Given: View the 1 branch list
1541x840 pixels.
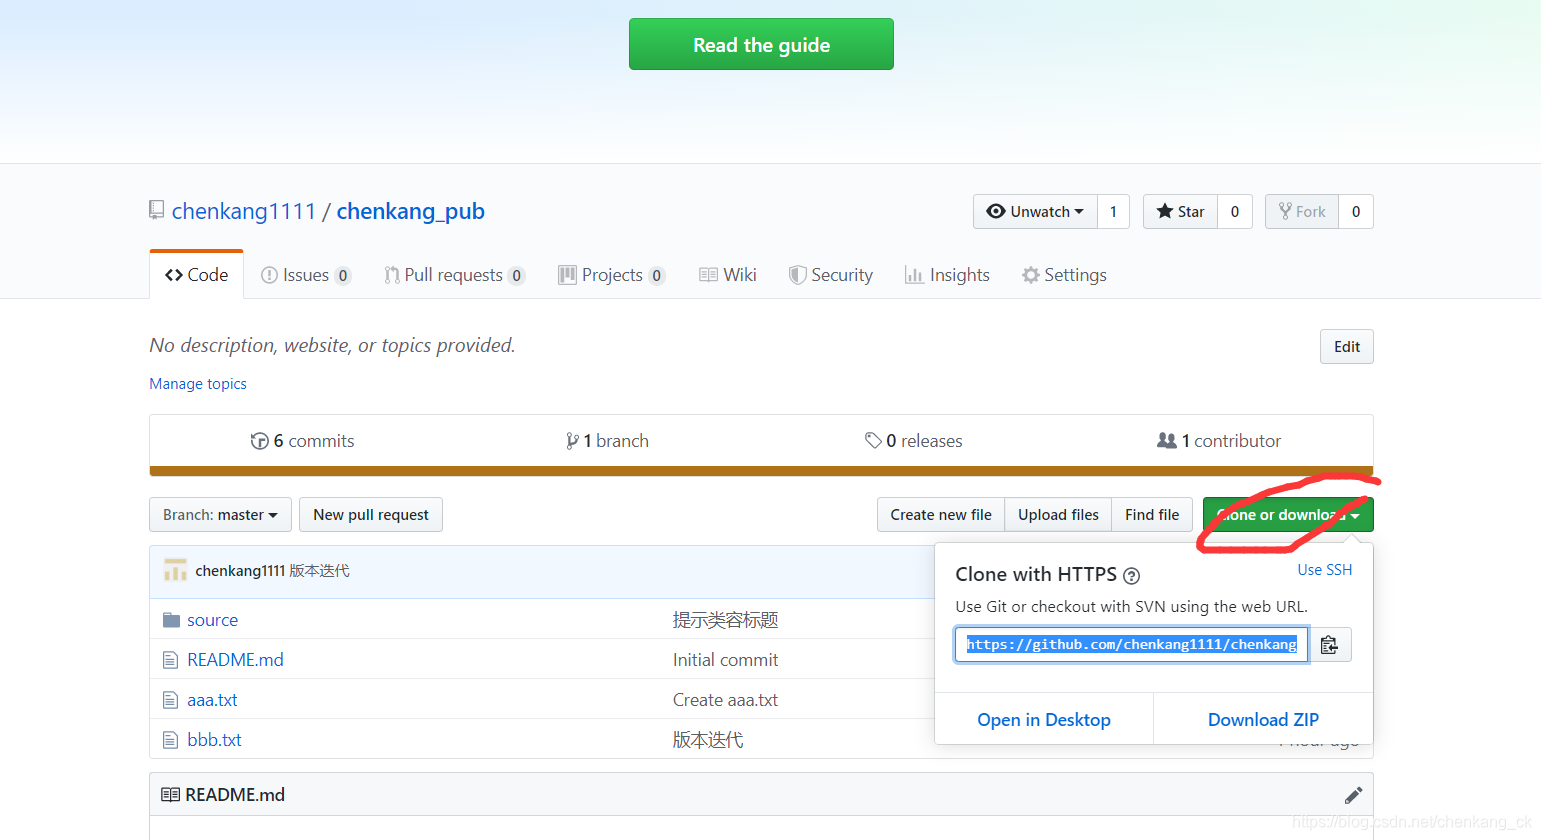Looking at the screenshot, I should click(x=607, y=441).
